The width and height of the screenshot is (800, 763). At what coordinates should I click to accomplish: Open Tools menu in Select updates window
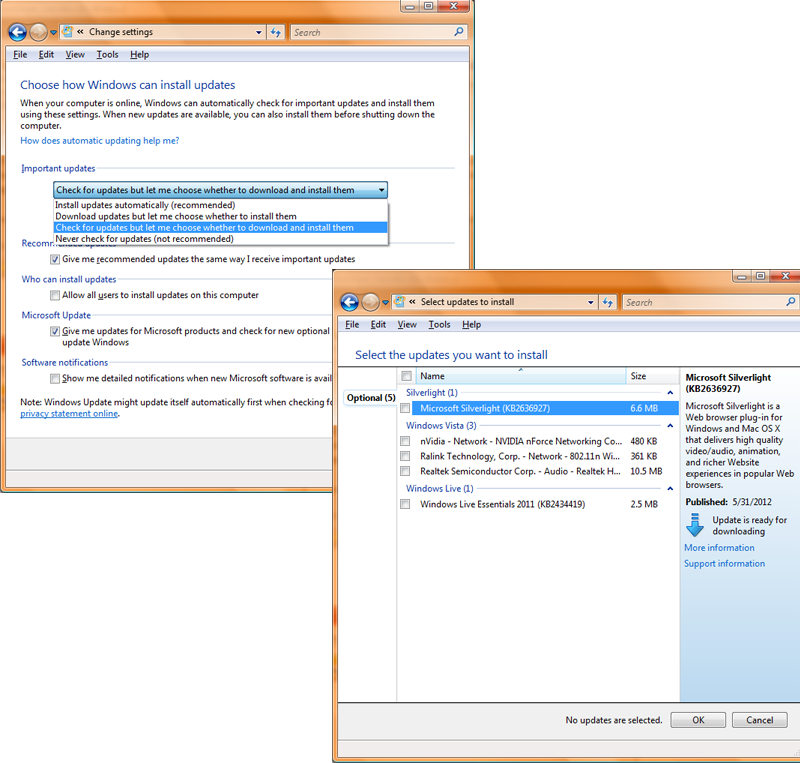pyautogui.click(x=439, y=325)
